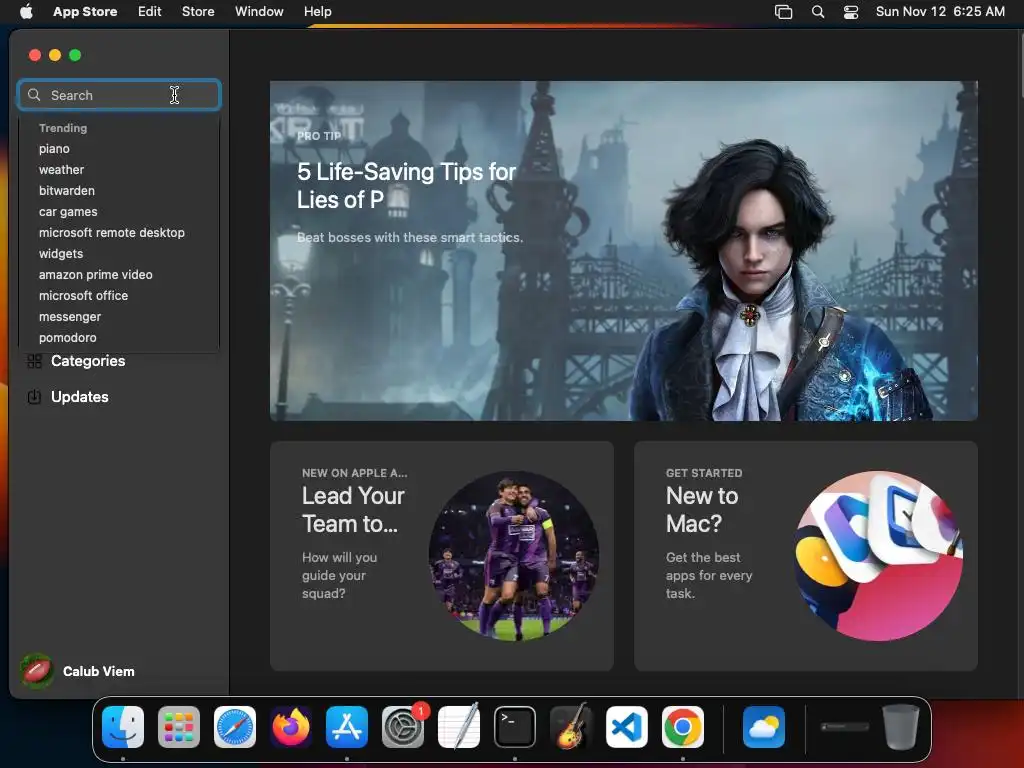The image size is (1024, 768).
Task: Click the magnifying glass in the Search field
Action: 34,95
